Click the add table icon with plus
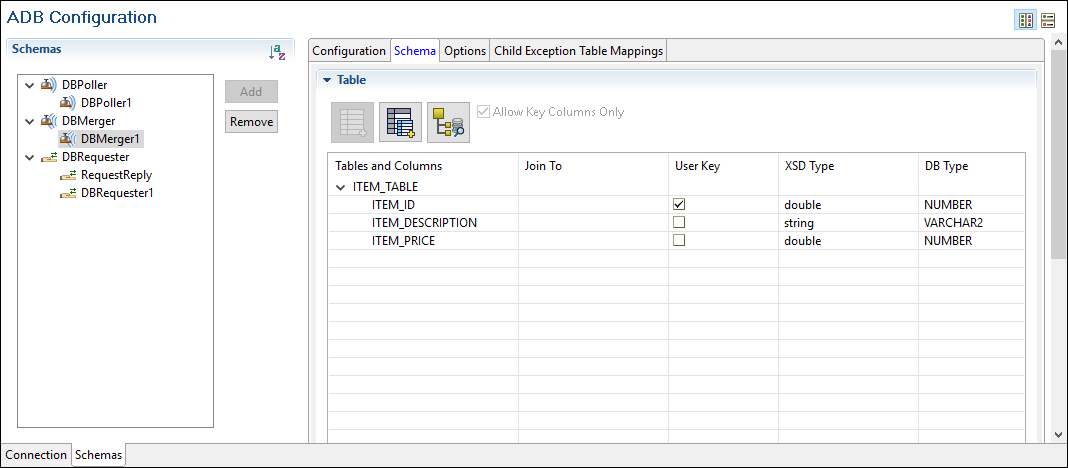 coord(400,122)
